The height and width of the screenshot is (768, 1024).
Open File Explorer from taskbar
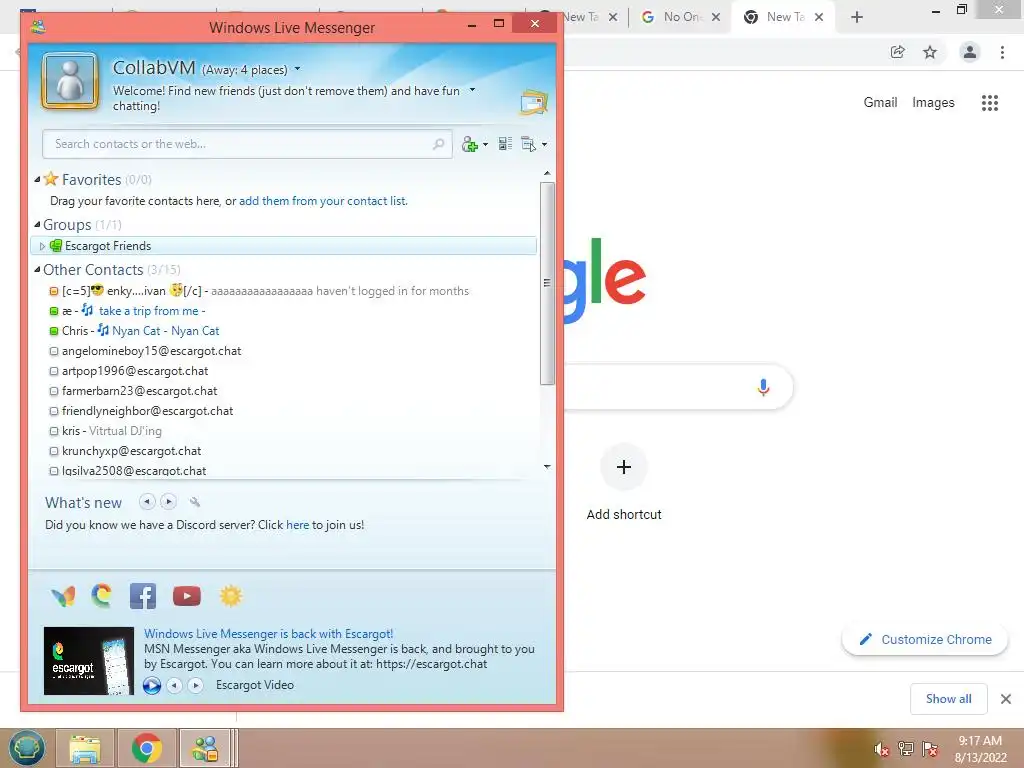click(x=85, y=748)
